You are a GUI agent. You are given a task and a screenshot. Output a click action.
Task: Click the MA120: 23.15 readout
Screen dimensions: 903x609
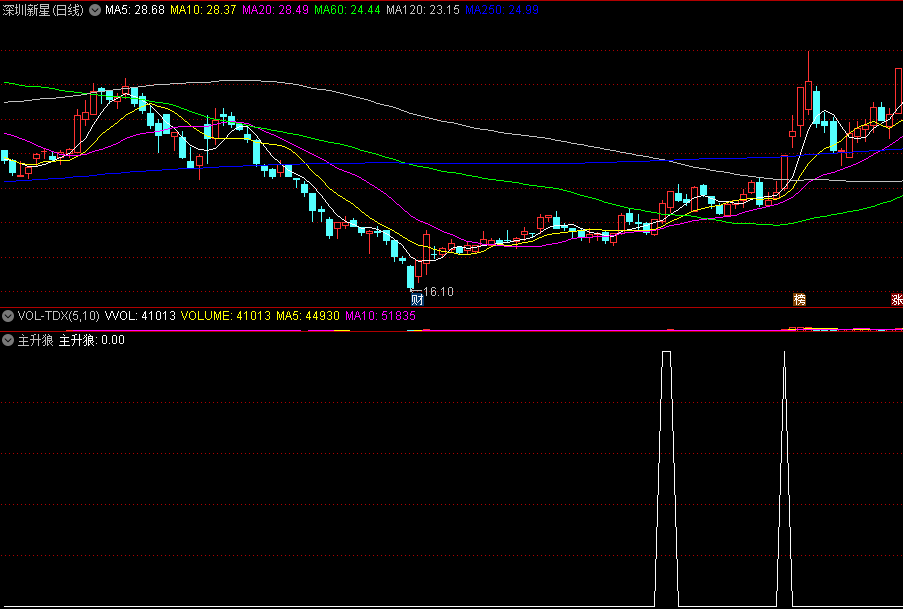[423, 10]
